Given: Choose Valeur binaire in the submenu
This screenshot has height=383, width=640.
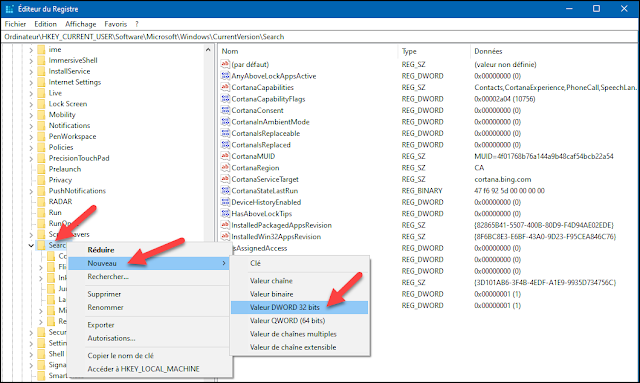Looking at the screenshot, I should [300, 294].
